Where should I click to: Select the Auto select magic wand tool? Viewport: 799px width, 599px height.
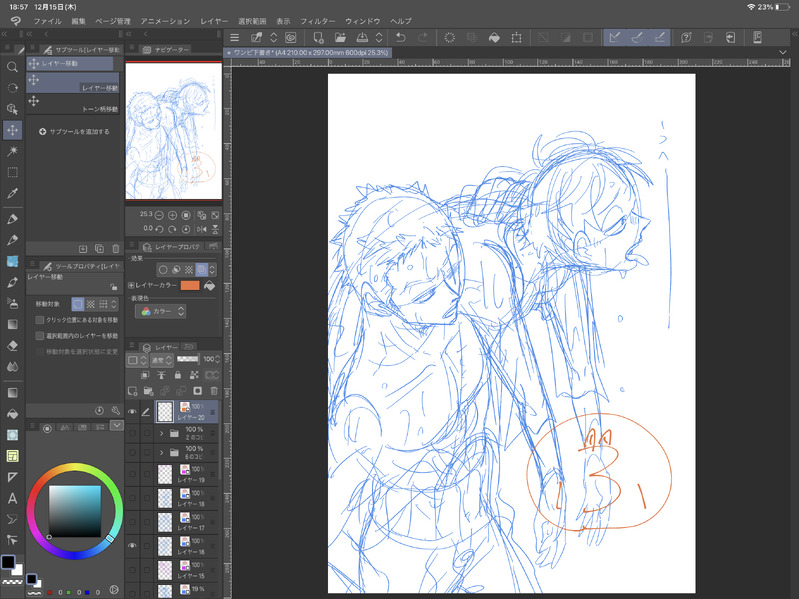(12, 151)
